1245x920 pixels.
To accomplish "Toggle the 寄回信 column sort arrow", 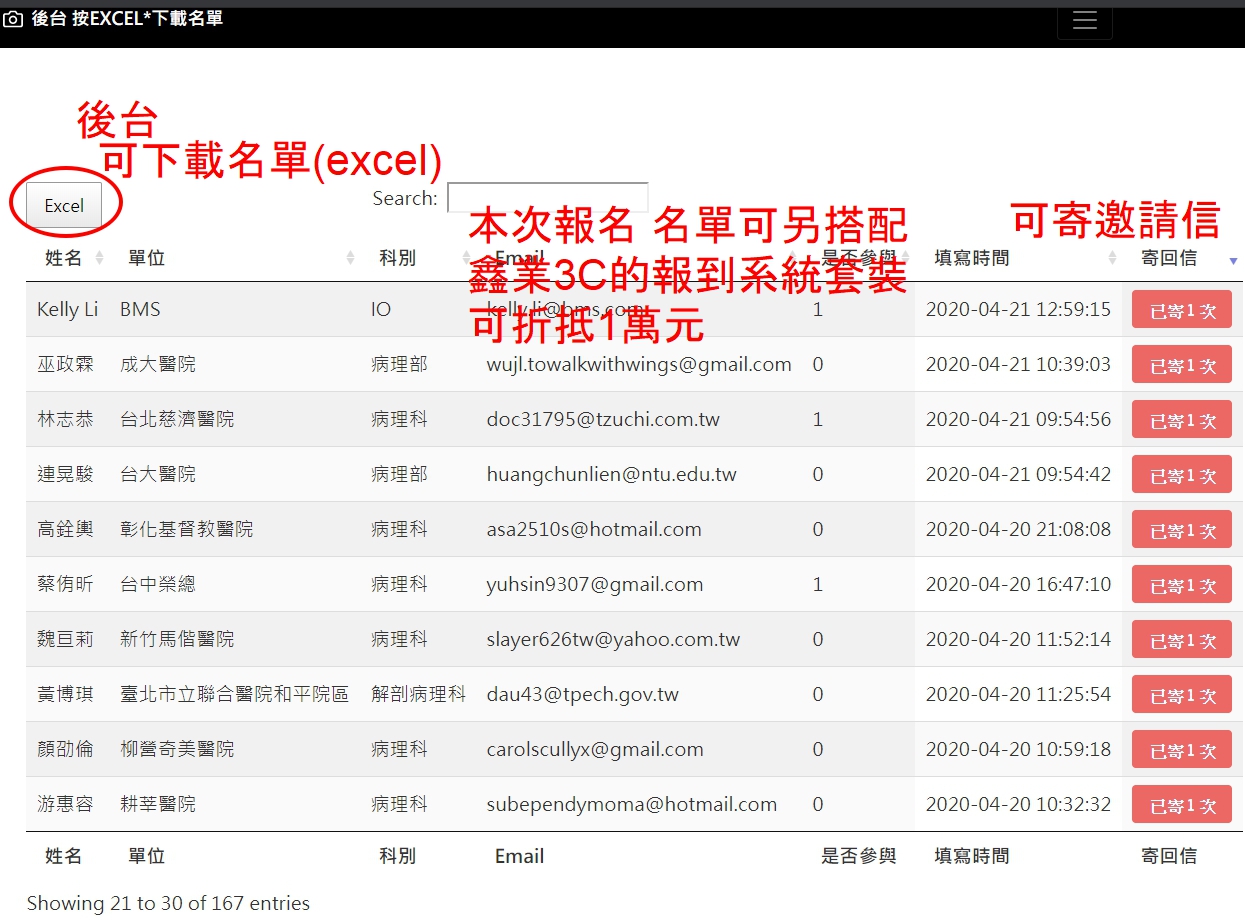I will click(1233, 259).
